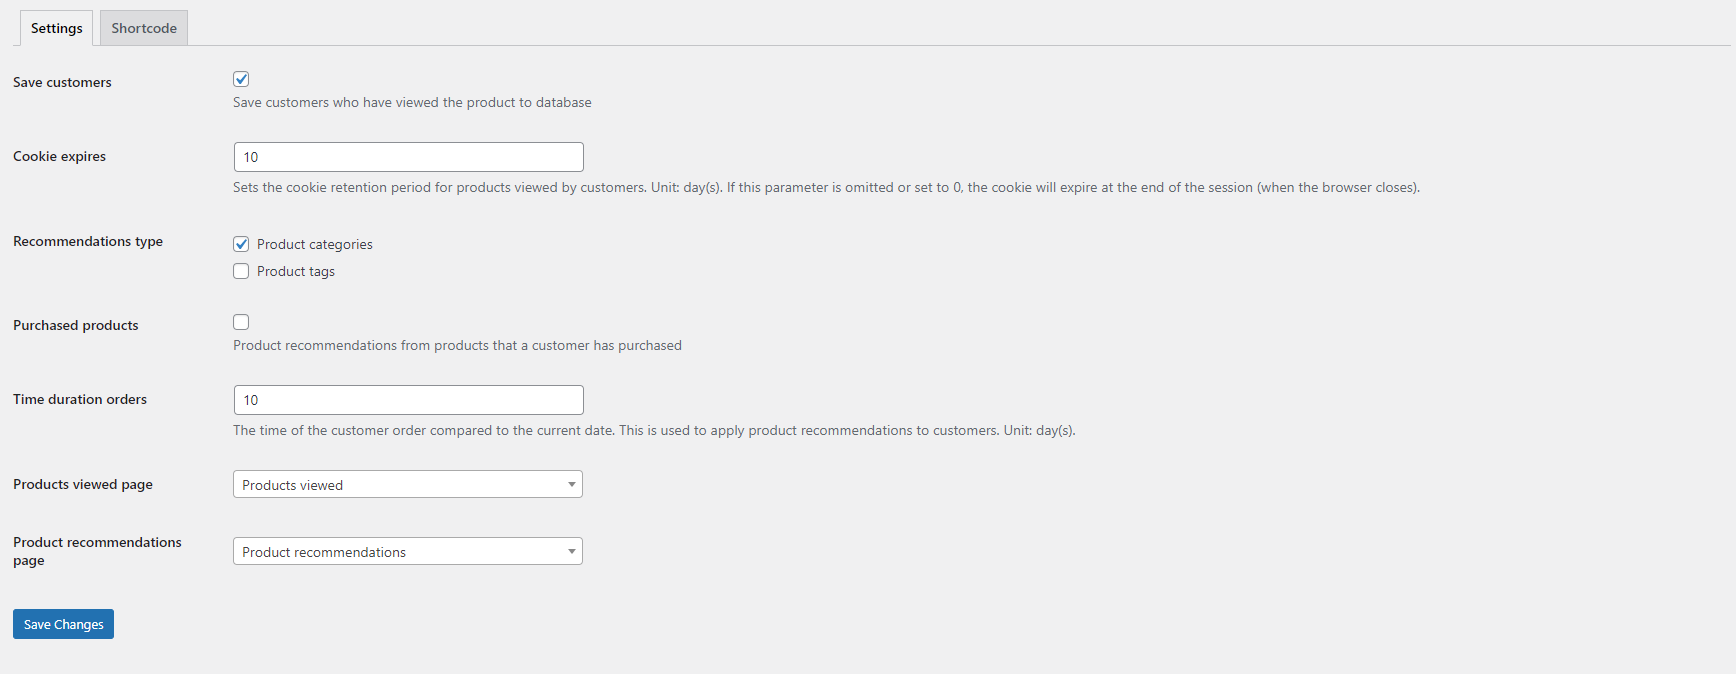Screen dimensions: 1736x674
Task: Click the cookie retention period description text
Action: (x=826, y=187)
